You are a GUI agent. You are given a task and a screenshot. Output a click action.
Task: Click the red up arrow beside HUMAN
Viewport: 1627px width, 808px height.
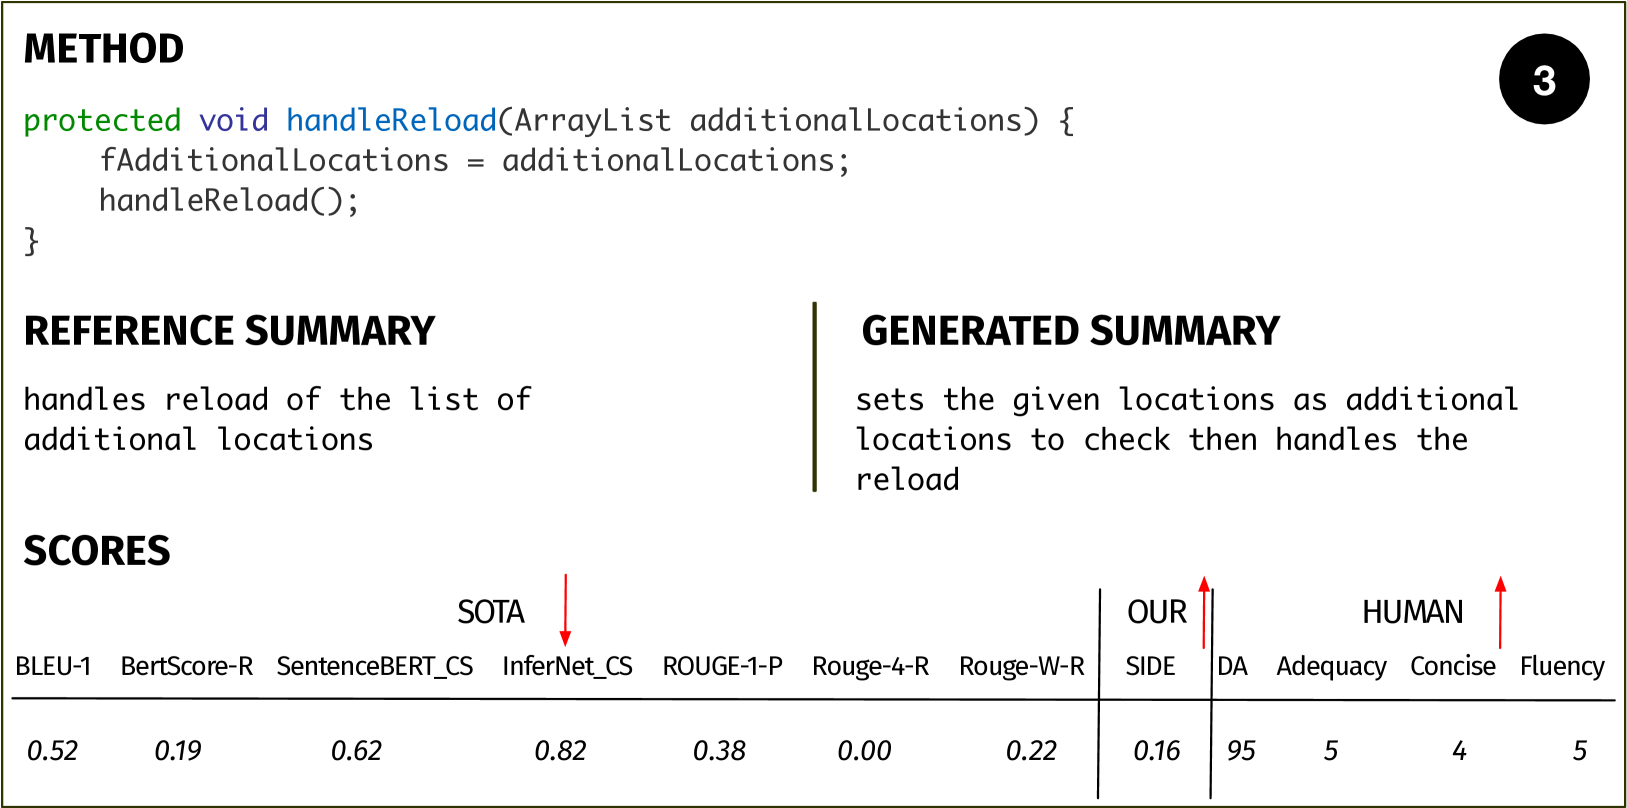point(1500,612)
